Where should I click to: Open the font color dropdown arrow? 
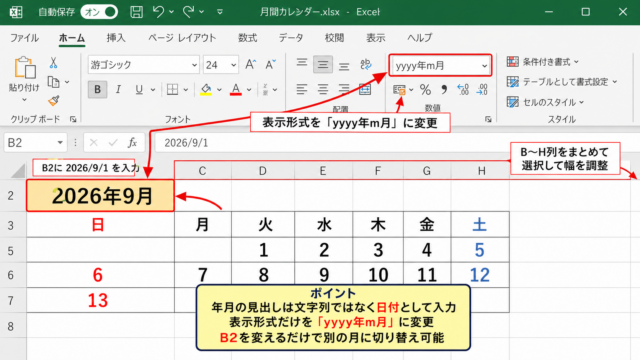249,89
